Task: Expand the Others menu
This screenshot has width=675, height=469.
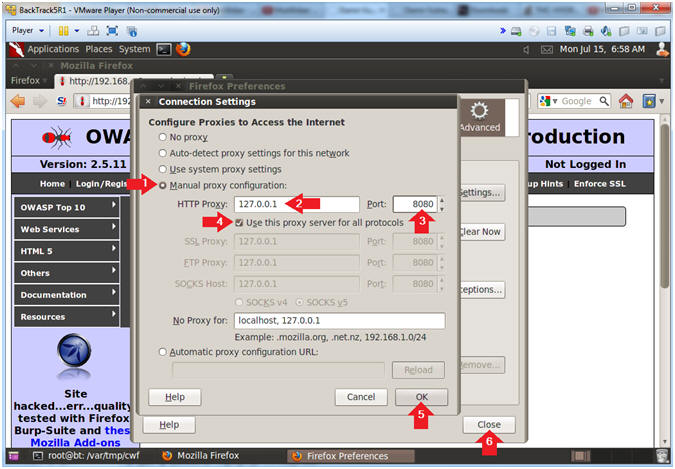Action: coord(67,273)
